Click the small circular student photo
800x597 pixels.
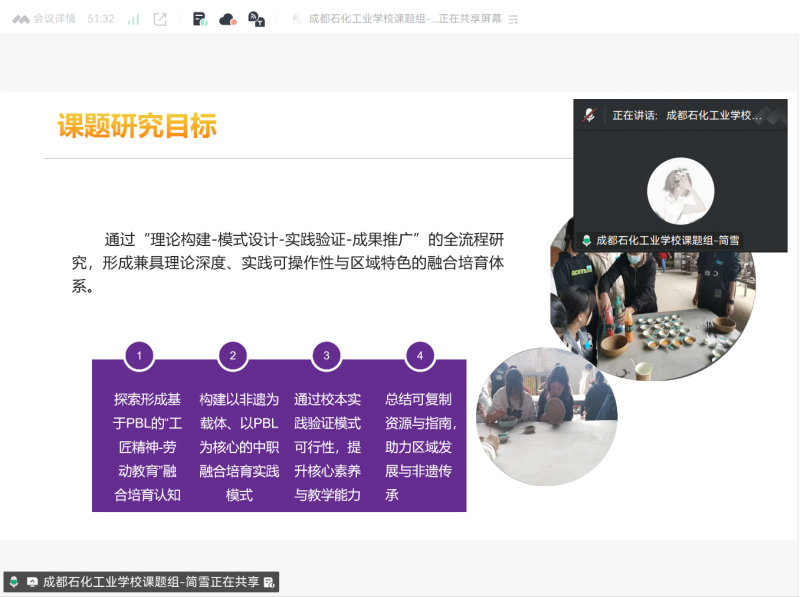tap(546, 416)
